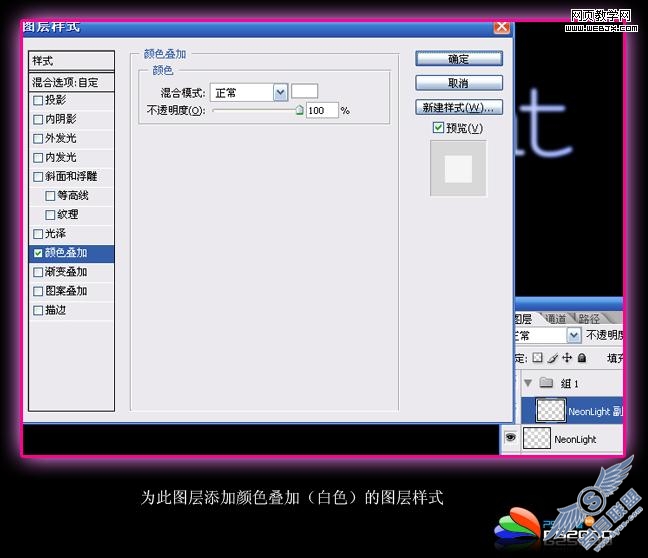Select the NeonLight 副本 layer thumbnail
Screen dimensions: 648x558
point(550,410)
